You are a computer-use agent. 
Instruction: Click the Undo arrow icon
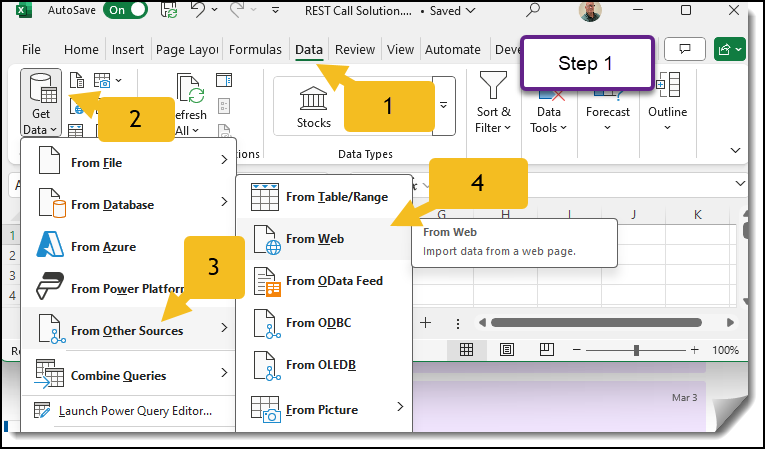[x=199, y=10]
